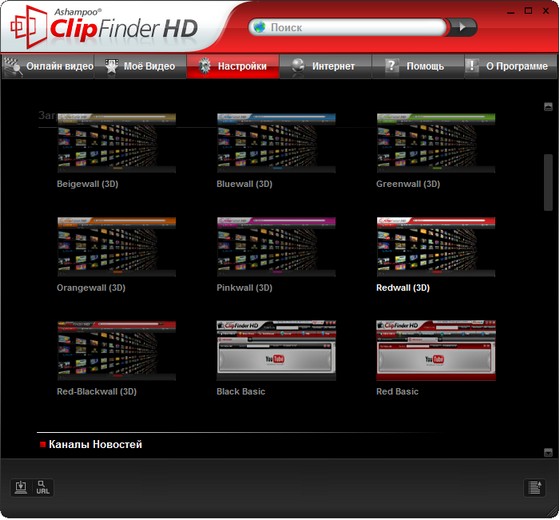Image resolution: width=560 pixels, height=520 pixels.
Task: Click the vertical scrollbar thumb
Action: pyautogui.click(x=548, y=182)
